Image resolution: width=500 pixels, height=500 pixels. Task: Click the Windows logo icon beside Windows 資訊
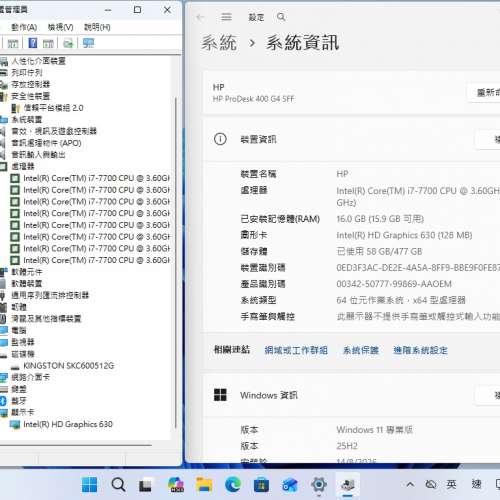click(x=220, y=395)
